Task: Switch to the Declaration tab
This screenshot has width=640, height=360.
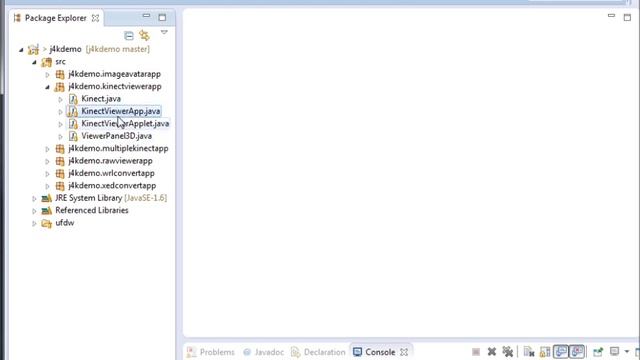Action: click(x=318, y=352)
